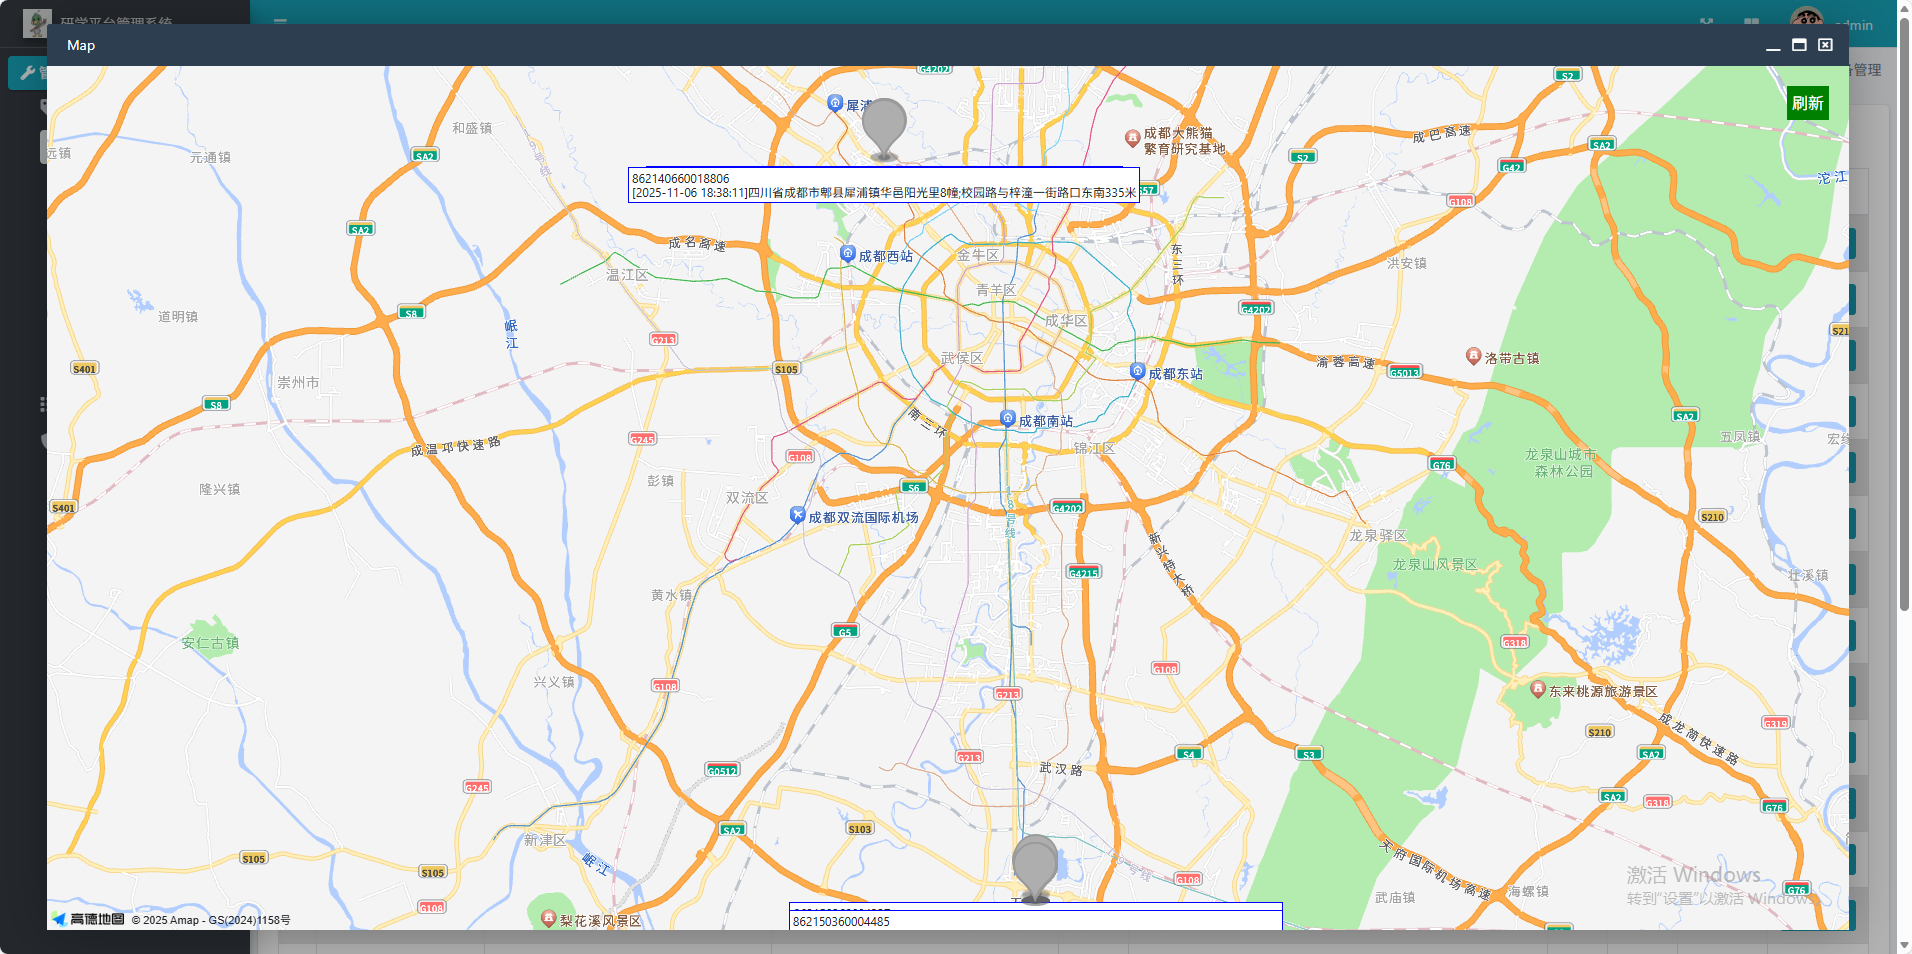Click the green 刷新 refresh button
Image resolution: width=1912 pixels, height=954 pixels.
click(1807, 103)
